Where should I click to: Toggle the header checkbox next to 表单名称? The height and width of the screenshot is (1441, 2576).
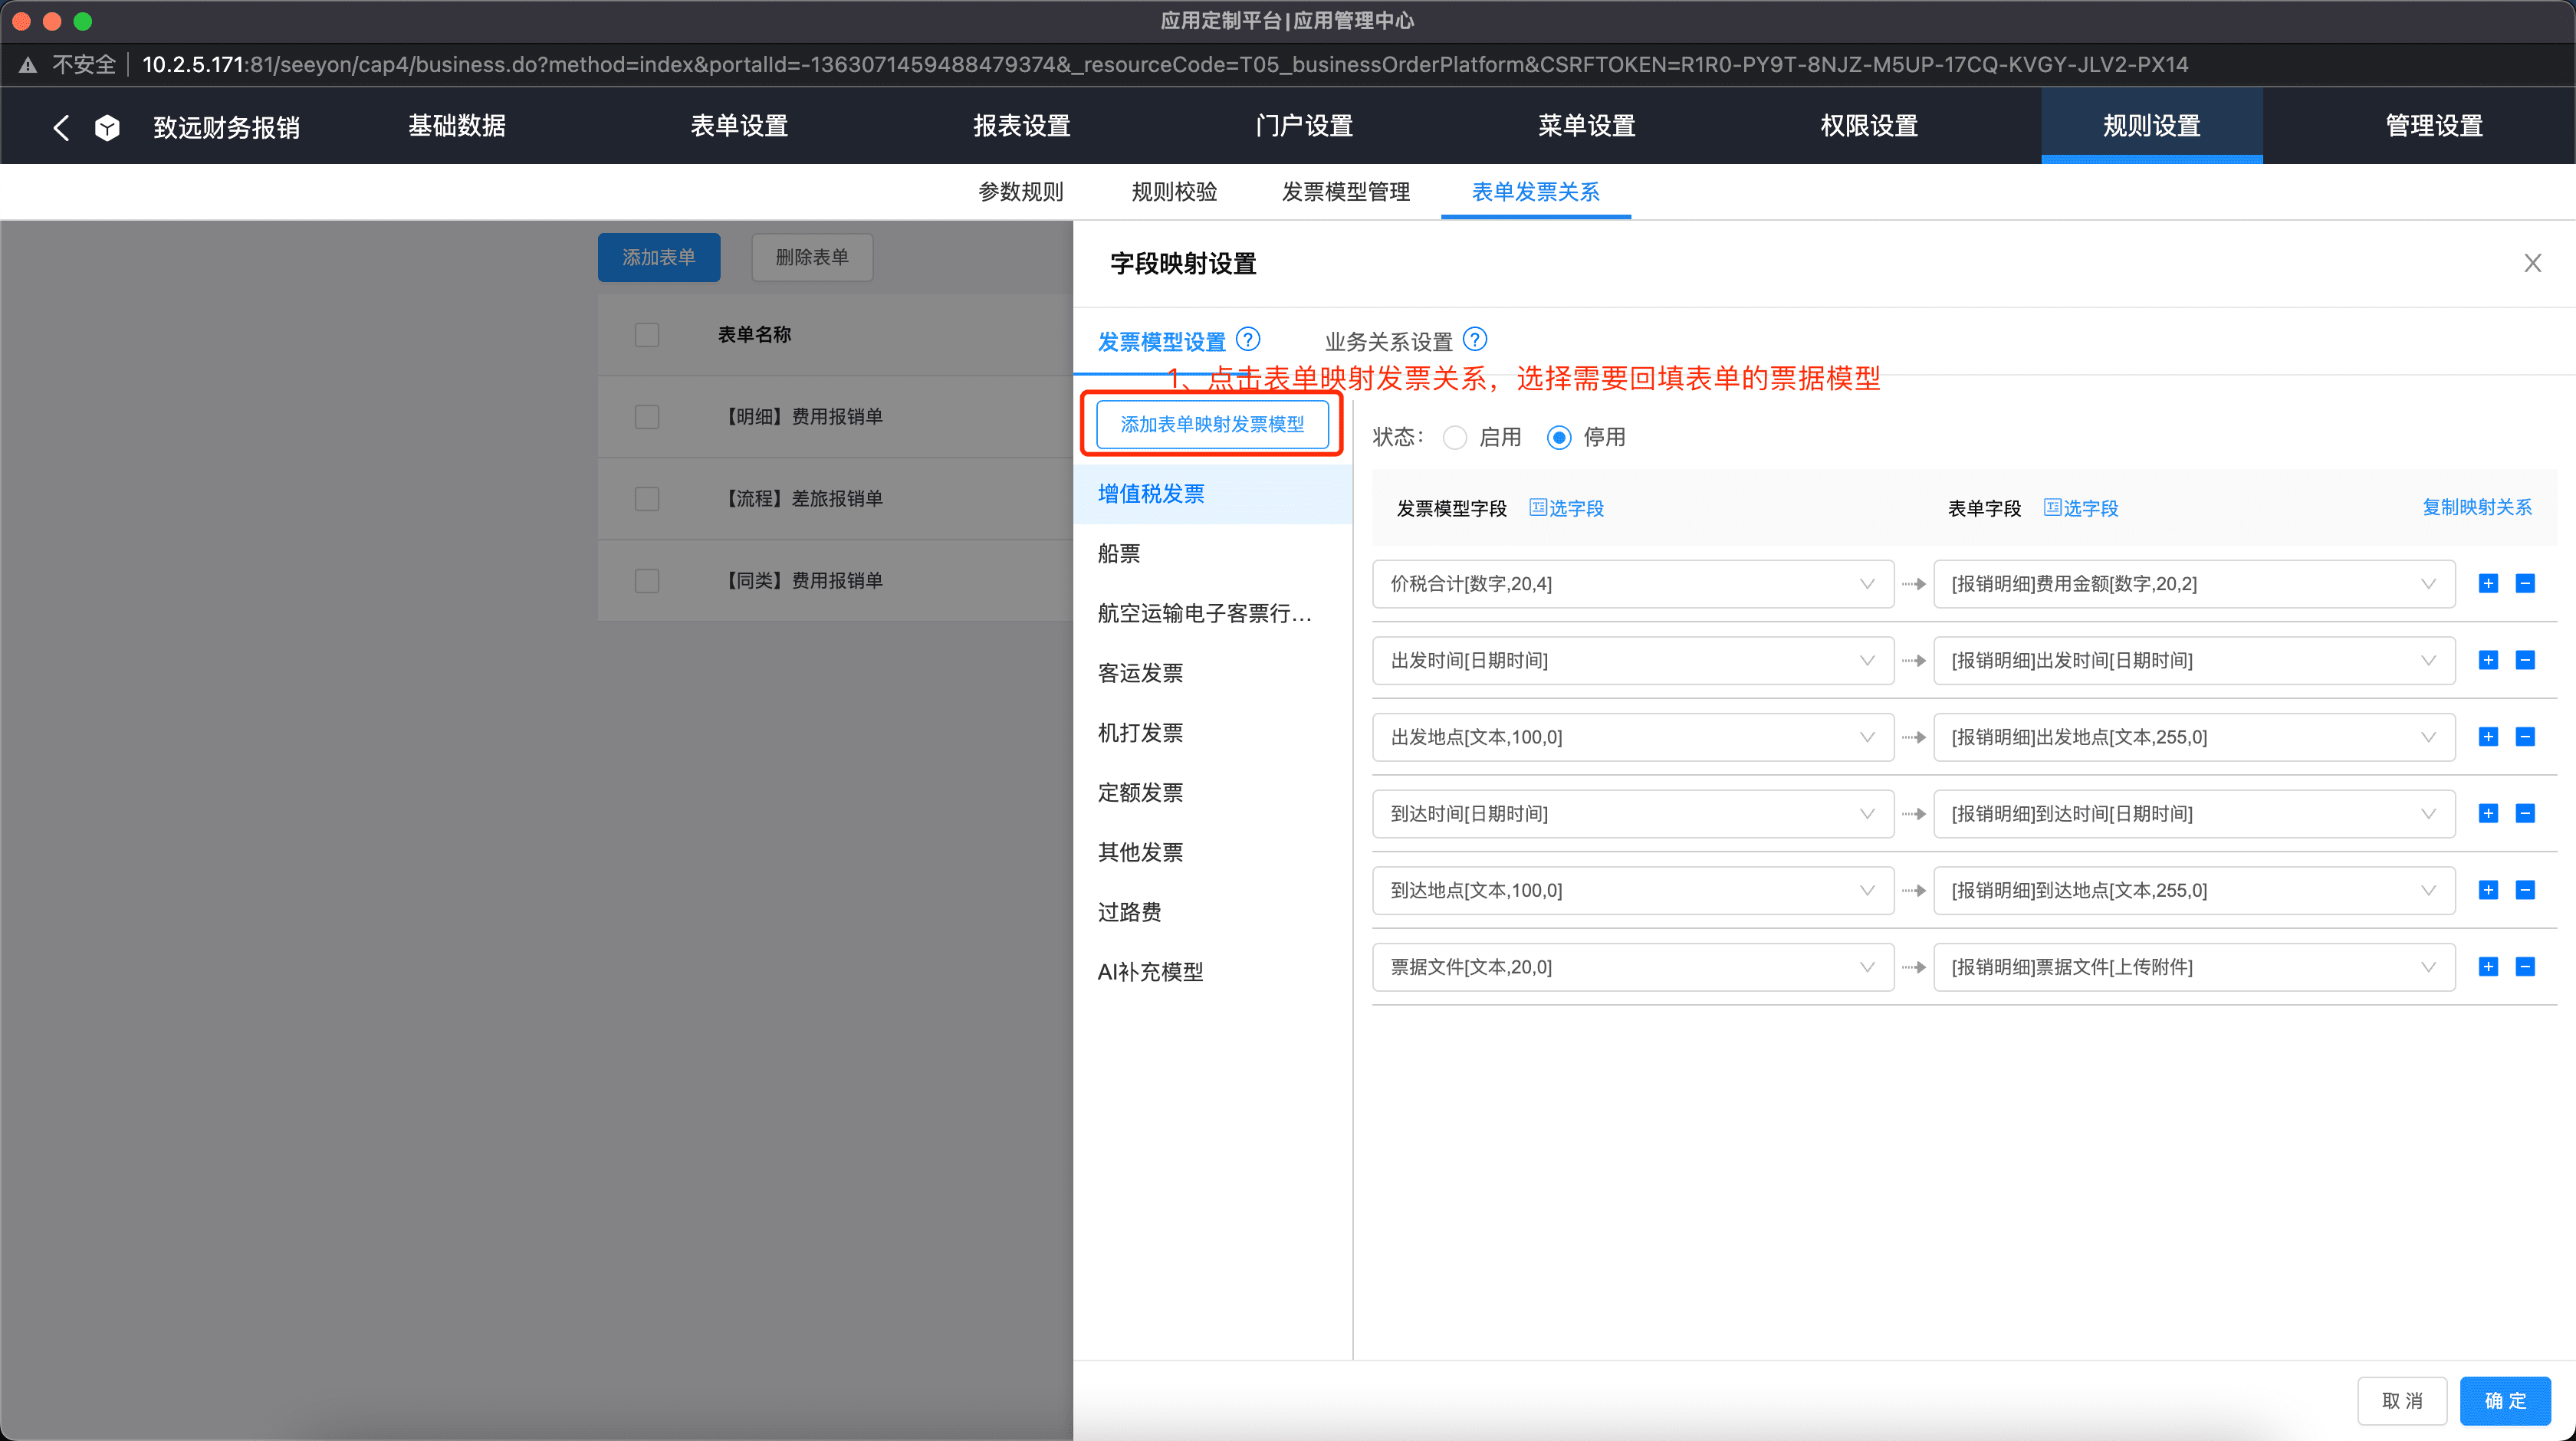[x=647, y=334]
